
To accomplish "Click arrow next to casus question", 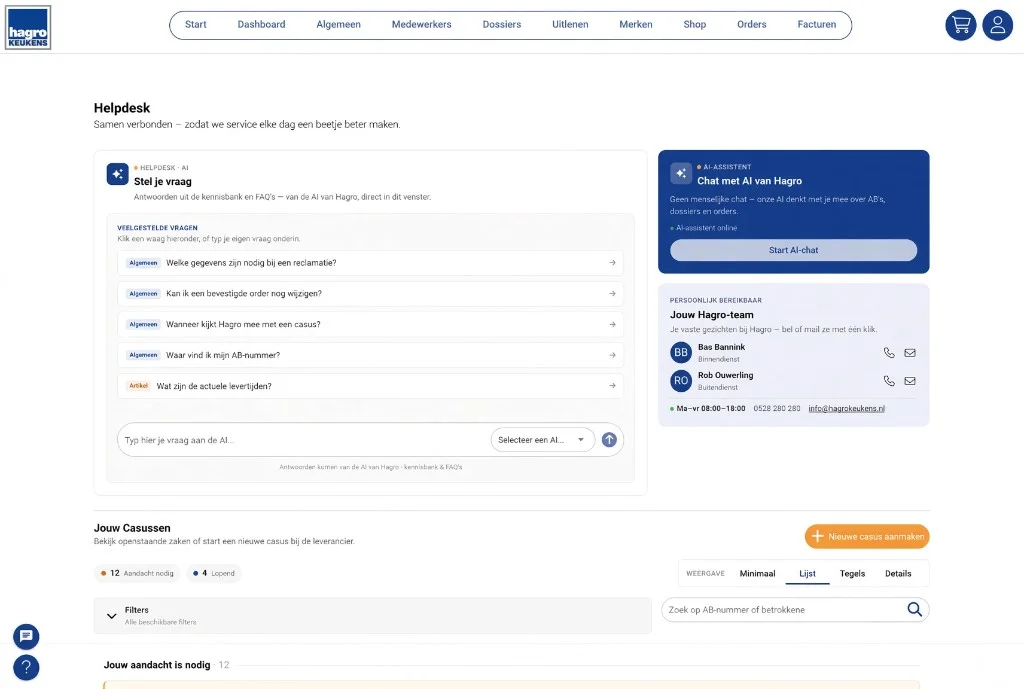I will (612, 324).
